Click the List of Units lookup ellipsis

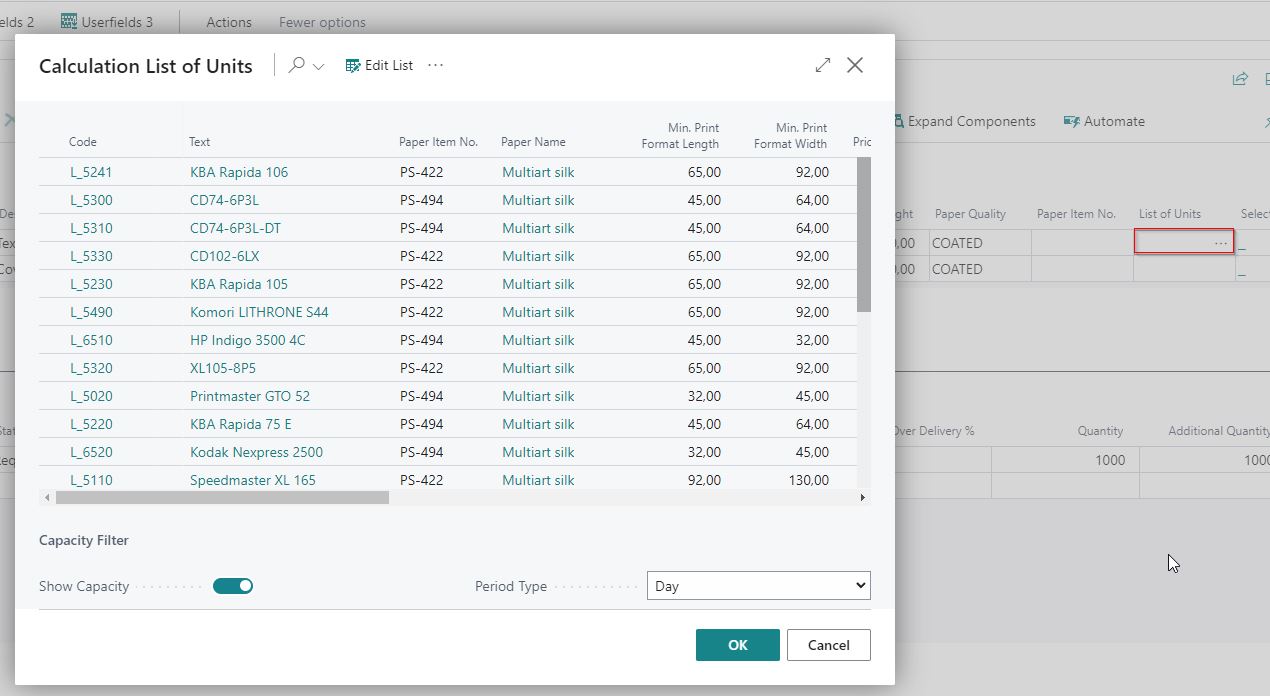coord(1221,243)
